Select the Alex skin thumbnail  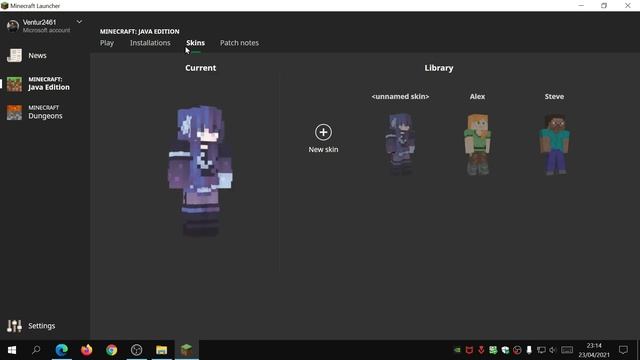tap(478, 144)
